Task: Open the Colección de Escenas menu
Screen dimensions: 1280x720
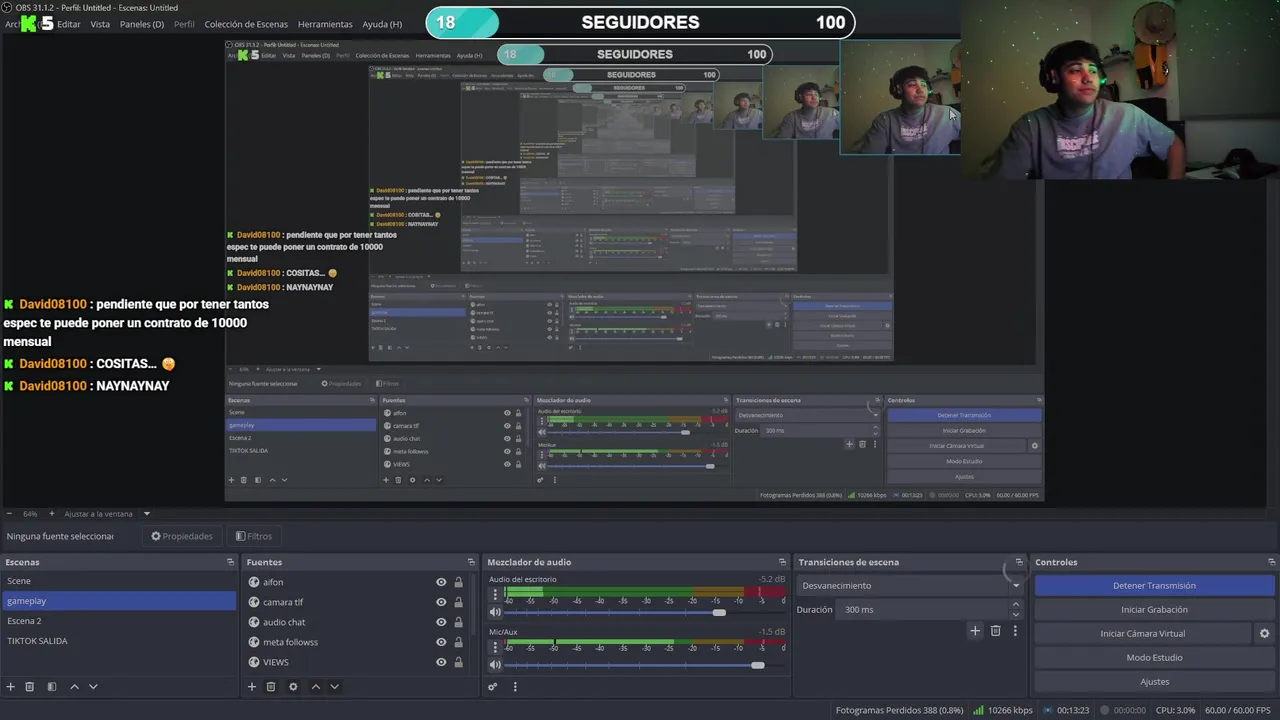Action: 246,24
